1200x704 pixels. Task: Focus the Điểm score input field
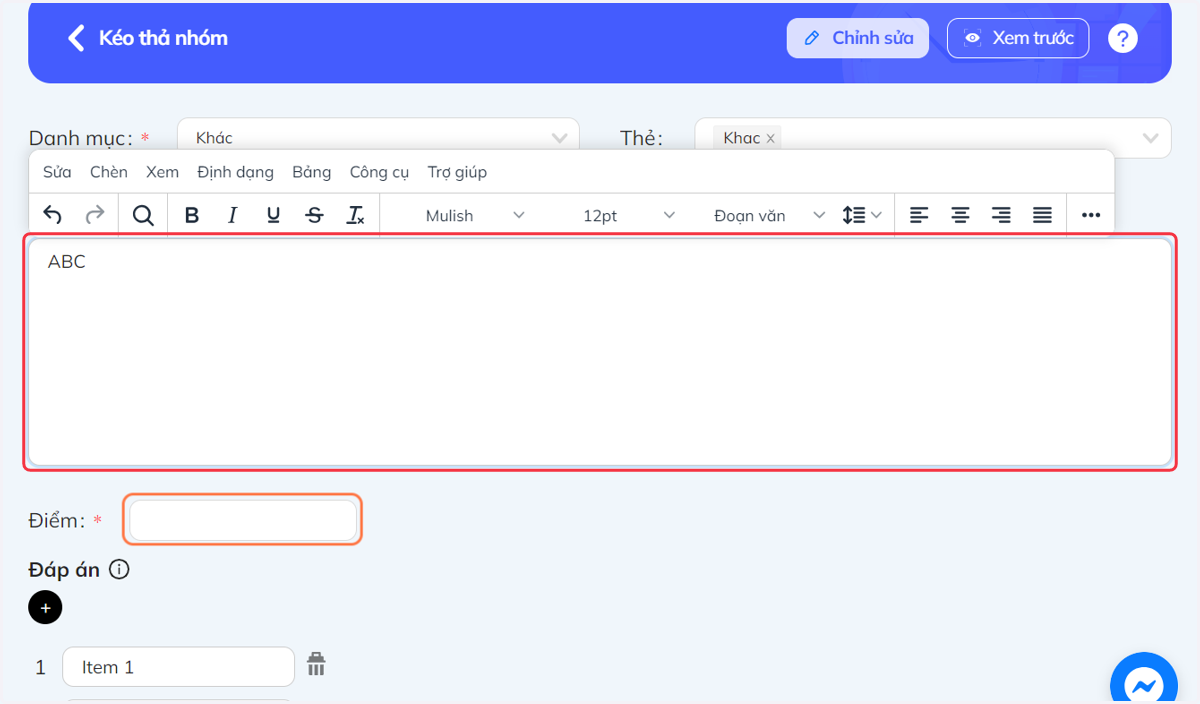point(243,520)
